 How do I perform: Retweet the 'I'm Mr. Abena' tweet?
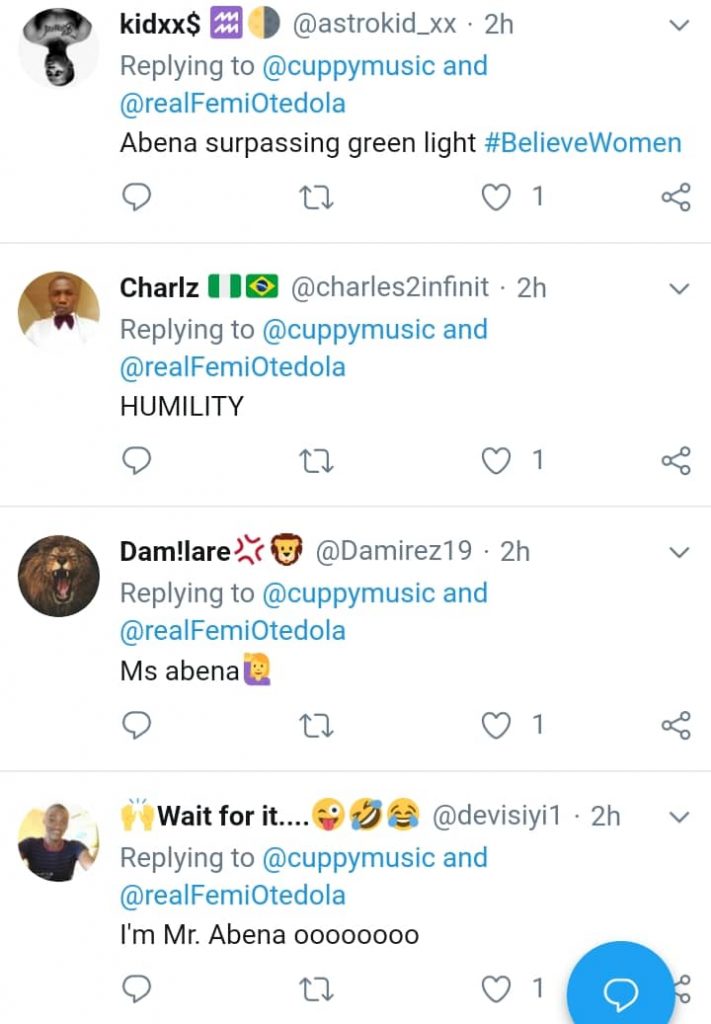pyautogui.click(x=317, y=989)
